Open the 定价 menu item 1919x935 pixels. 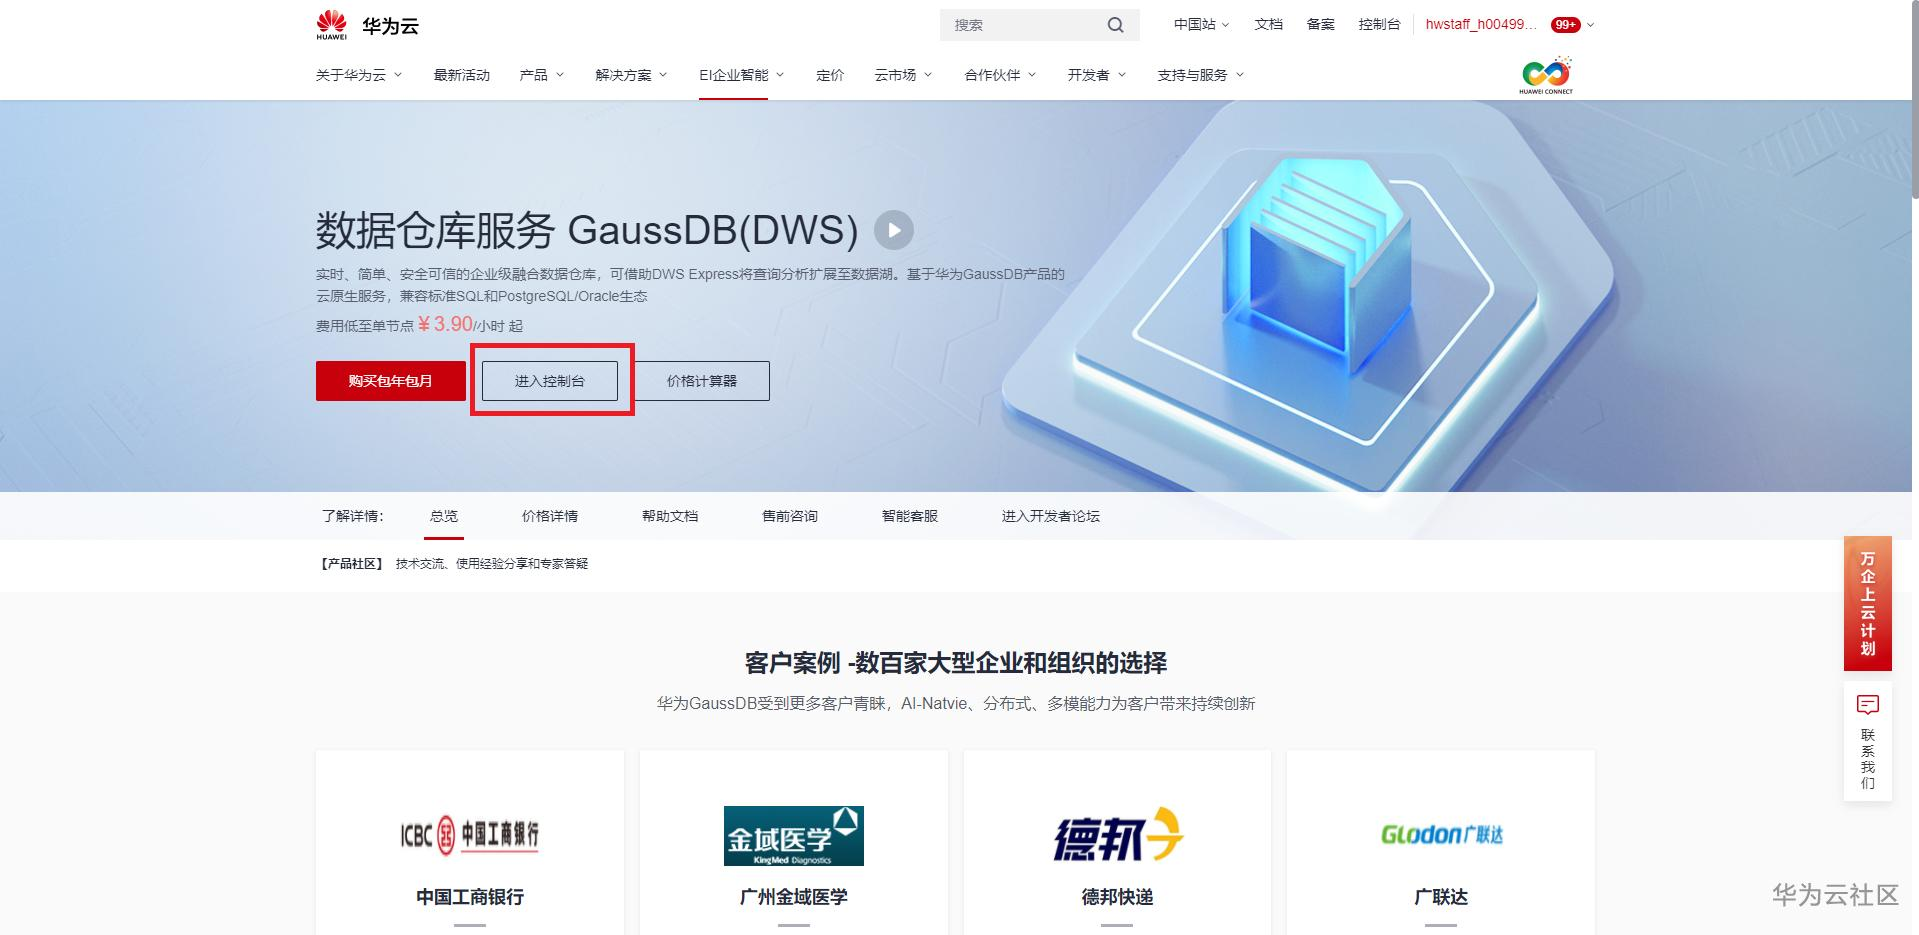point(830,75)
